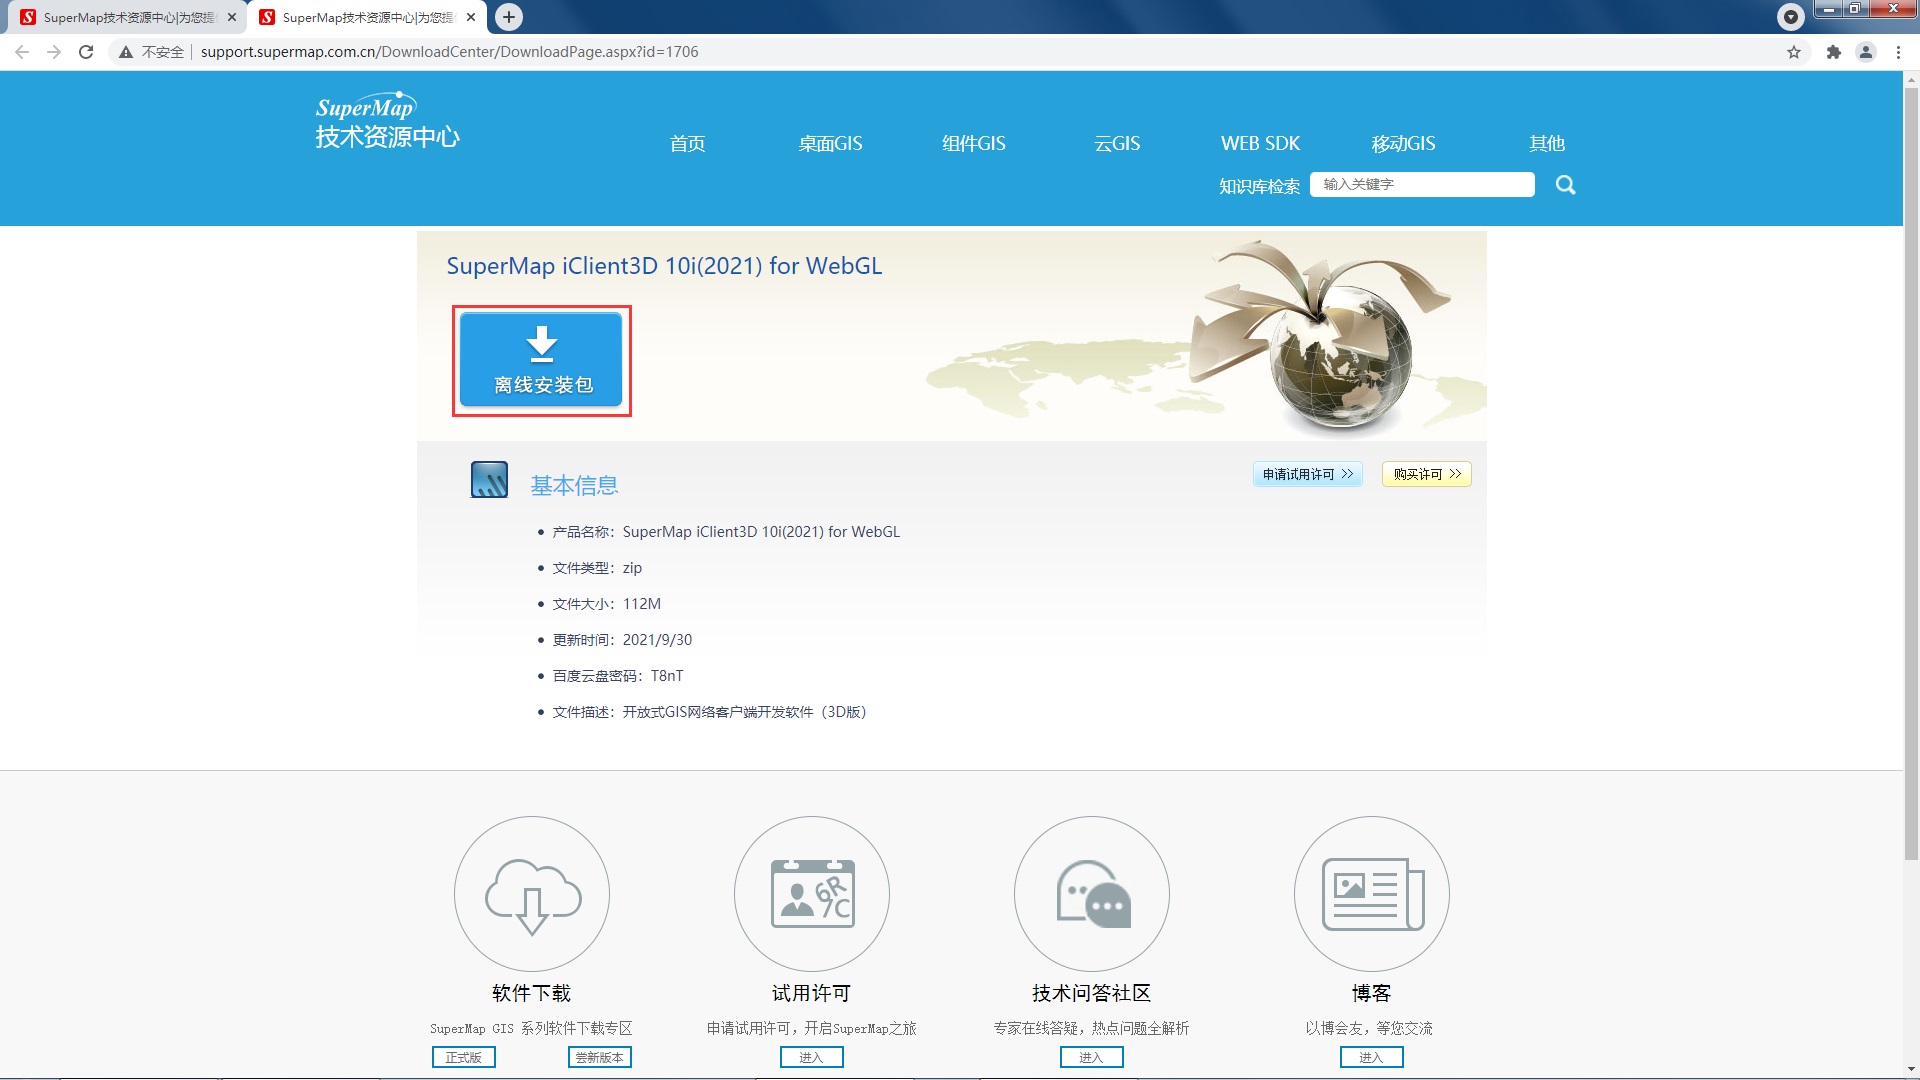Image resolution: width=1920 pixels, height=1080 pixels.
Task: Click scrollbar down arrow
Action: pyautogui.click(x=1911, y=1070)
